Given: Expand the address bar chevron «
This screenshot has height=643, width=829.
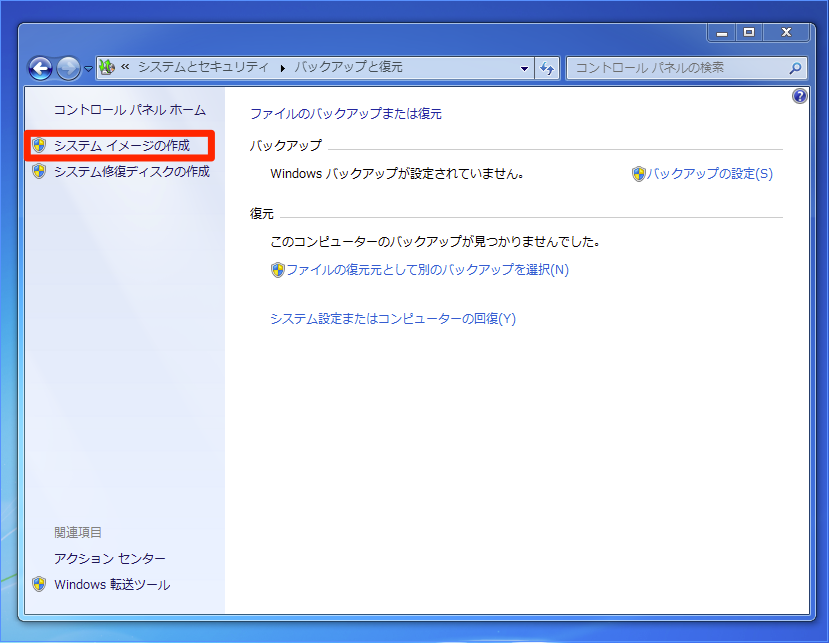Looking at the screenshot, I should (x=125, y=67).
